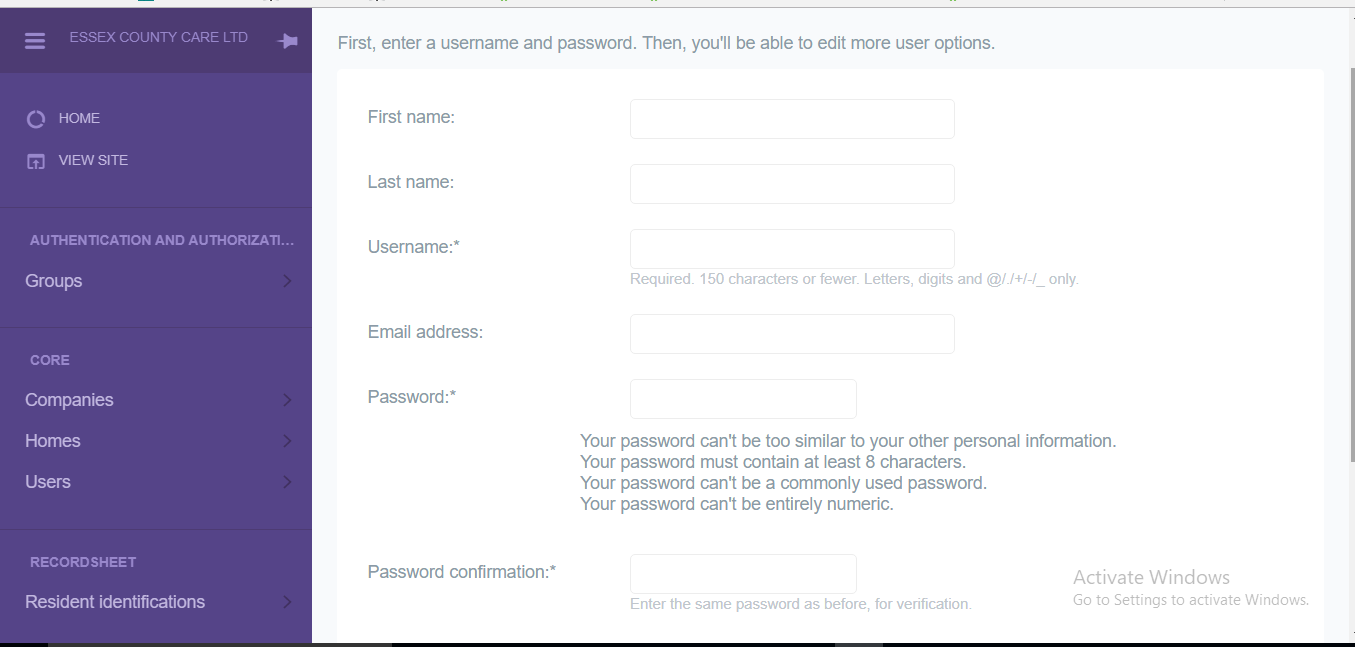Image resolution: width=1355 pixels, height=647 pixels.
Task: Expand the Resident identifications chevron
Action: (287, 602)
